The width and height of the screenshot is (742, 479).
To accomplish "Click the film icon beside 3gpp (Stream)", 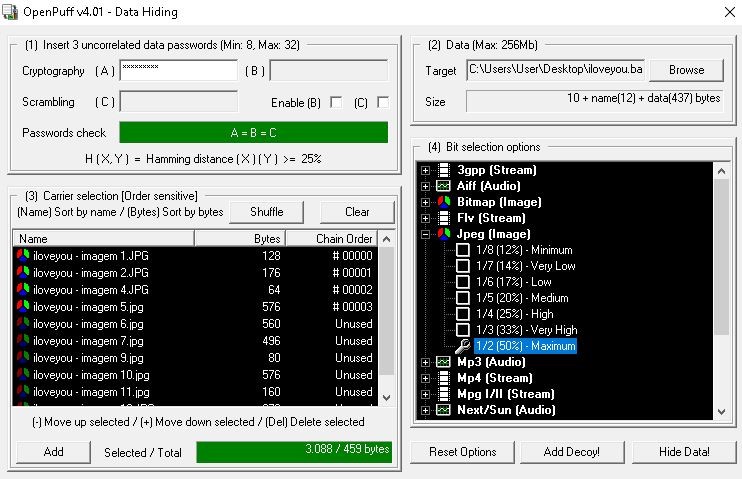I will [443, 170].
